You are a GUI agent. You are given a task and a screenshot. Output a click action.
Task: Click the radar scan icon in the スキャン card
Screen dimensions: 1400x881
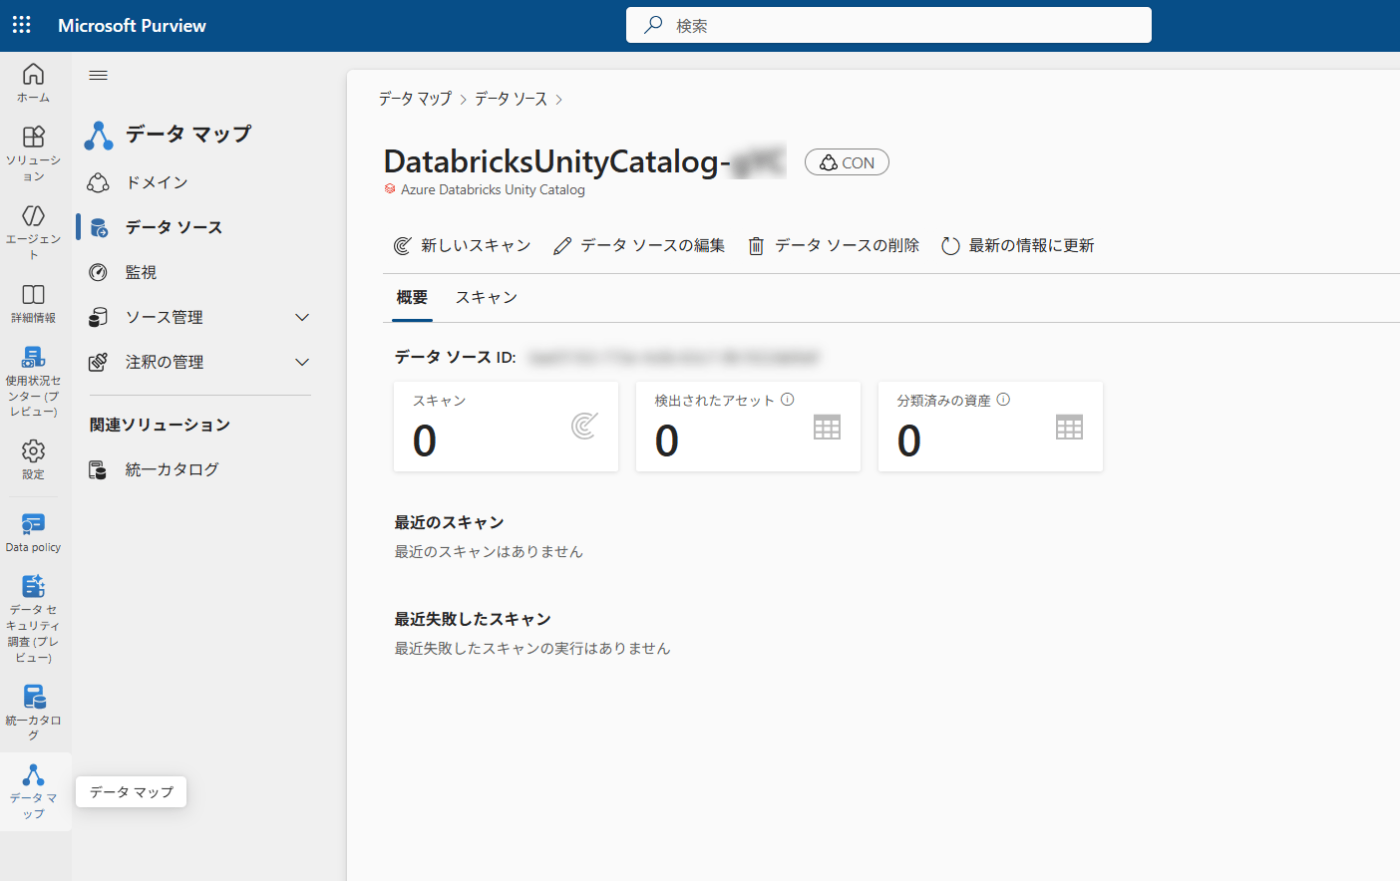coord(584,426)
